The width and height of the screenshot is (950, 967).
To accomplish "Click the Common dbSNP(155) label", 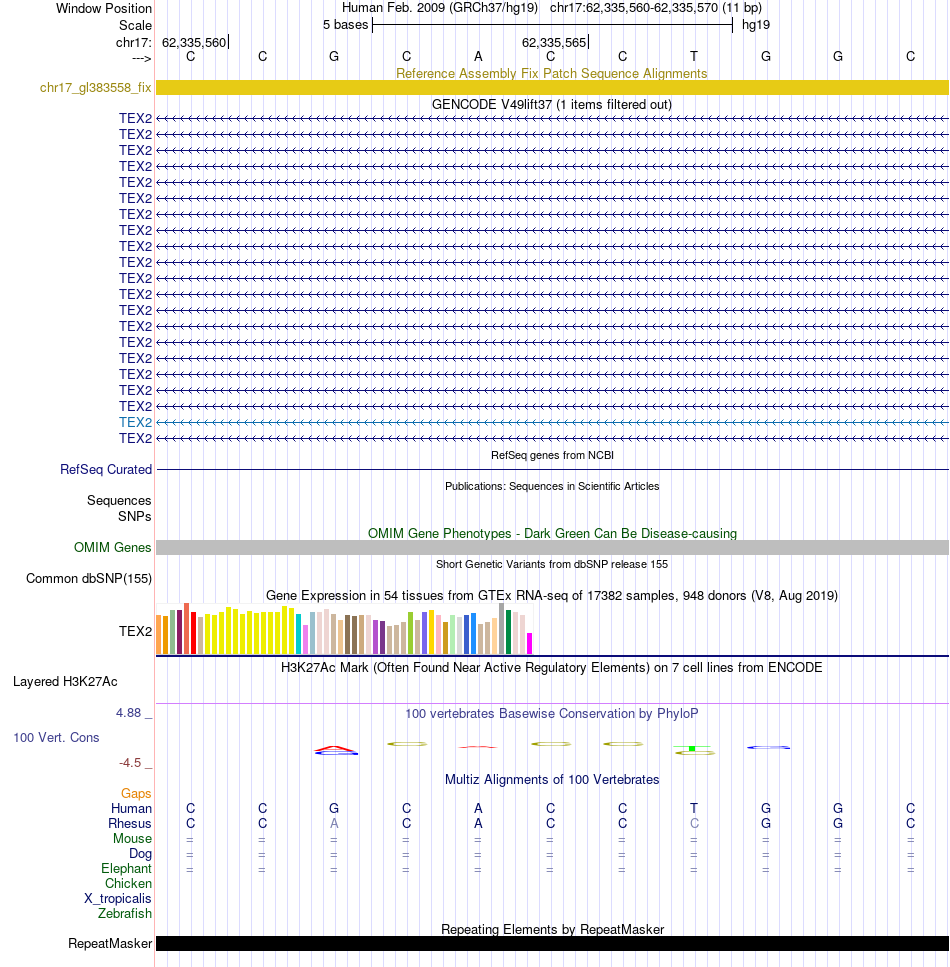I will click(89, 578).
